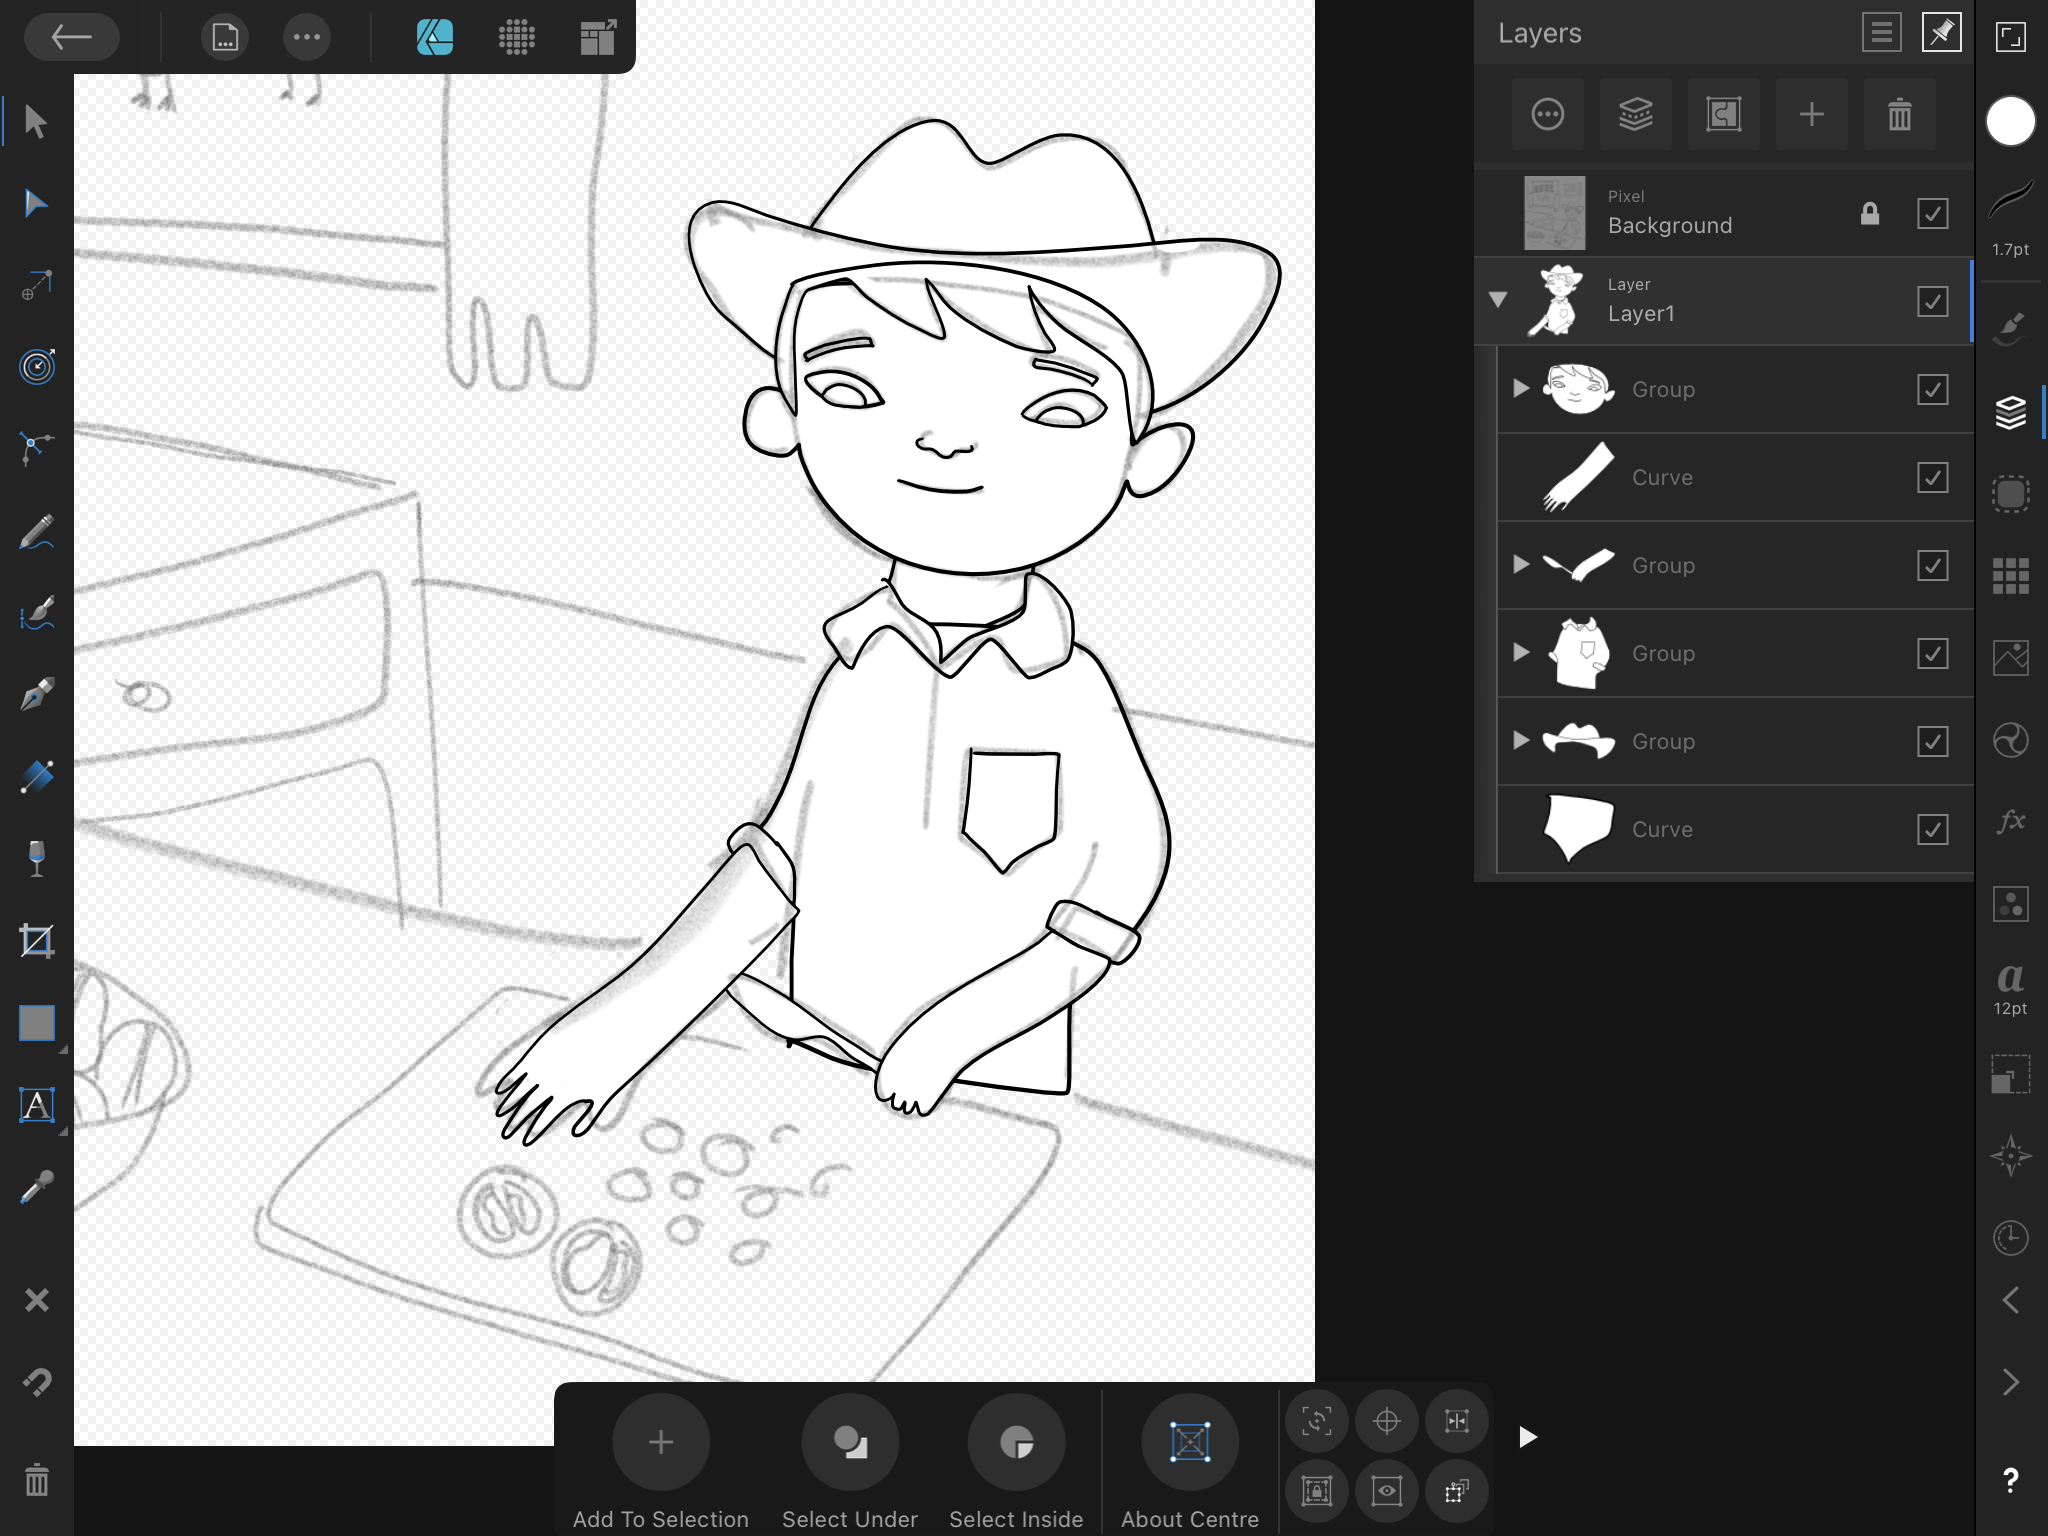The height and width of the screenshot is (1536, 2048).
Task: Select the Move tool arrow
Action: [36, 122]
